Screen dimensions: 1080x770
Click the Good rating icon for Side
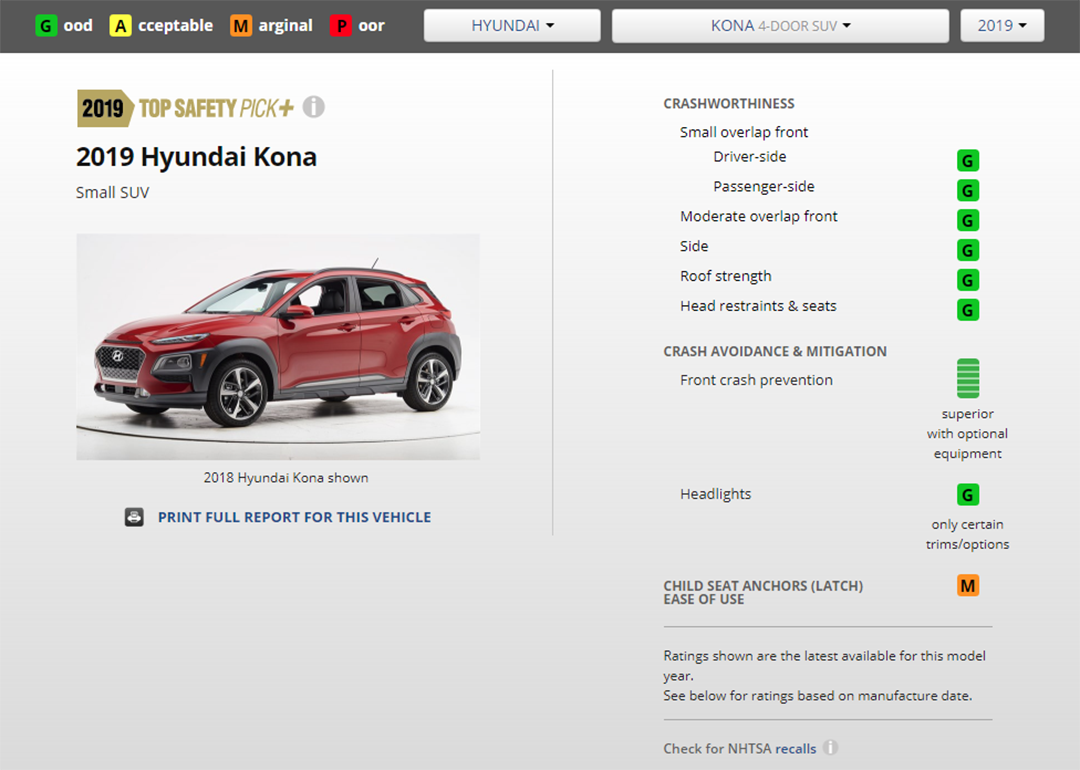click(x=968, y=250)
